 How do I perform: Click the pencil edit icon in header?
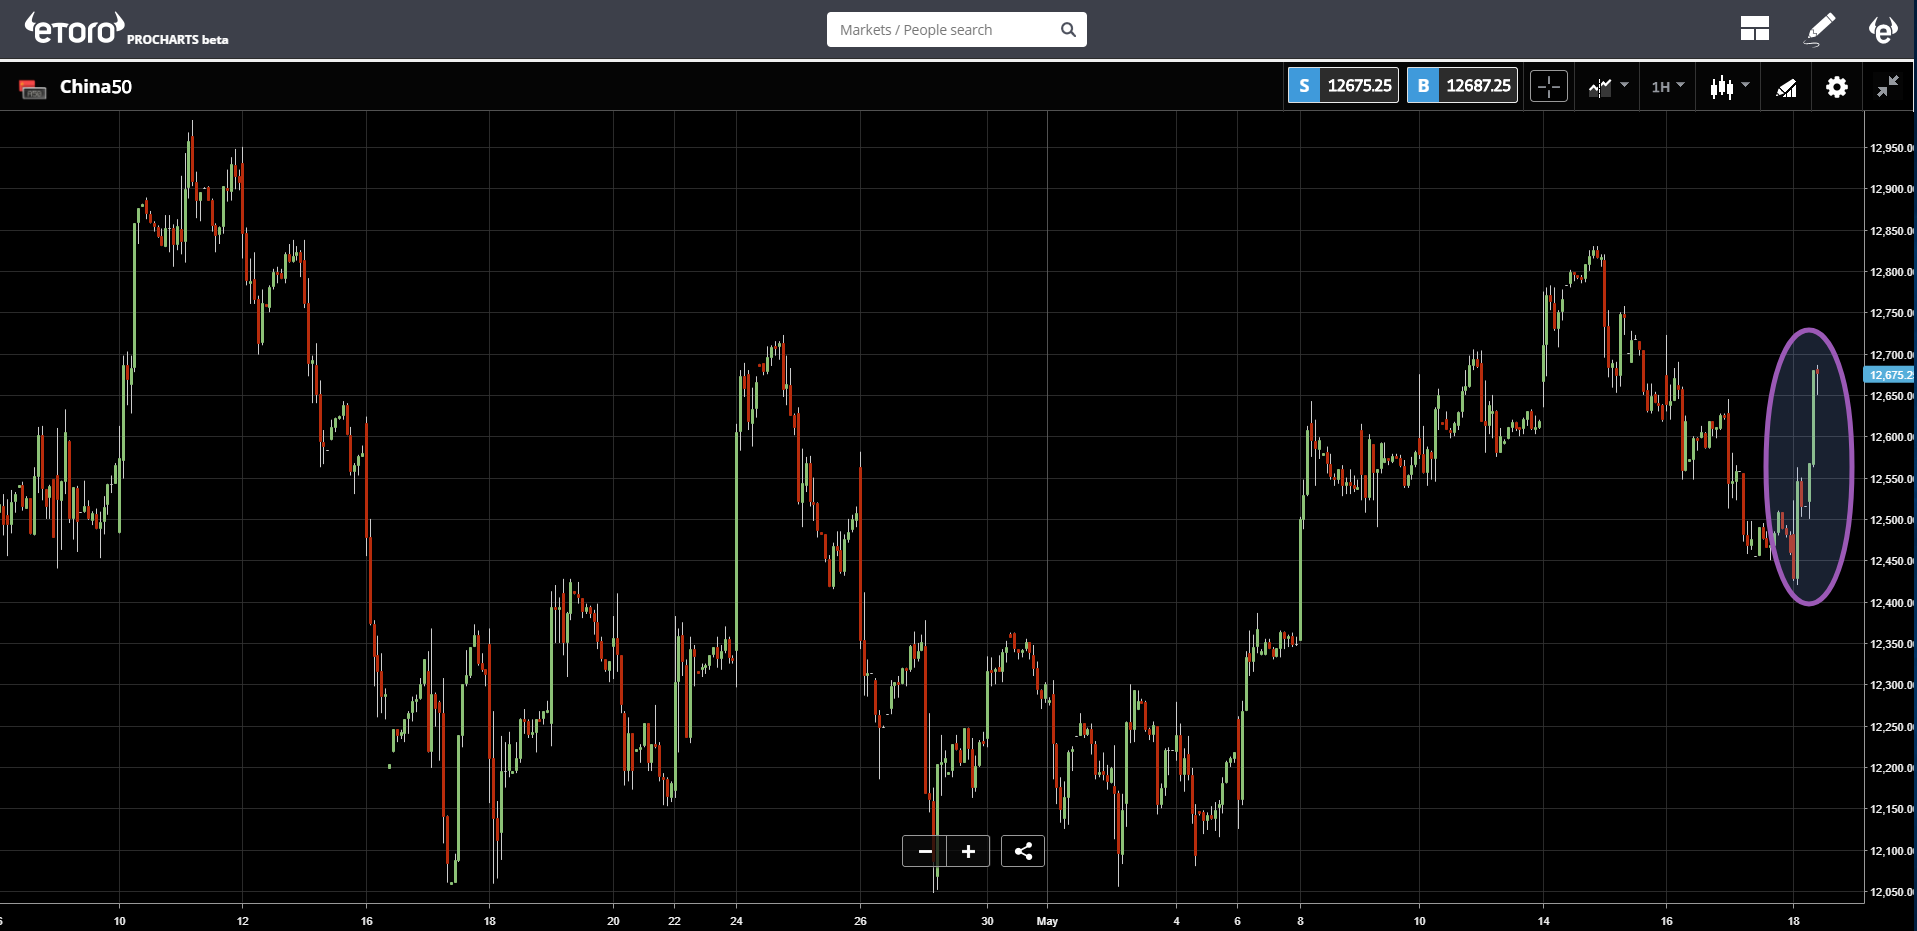(x=1819, y=29)
